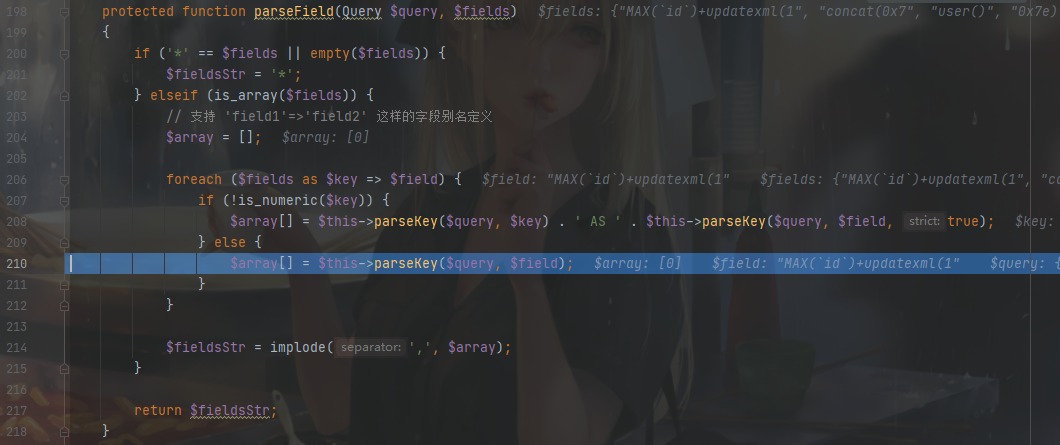This screenshot has height=445, width=1060.
Task: Toggle breakpoint on line number 204
Action: 16,138
